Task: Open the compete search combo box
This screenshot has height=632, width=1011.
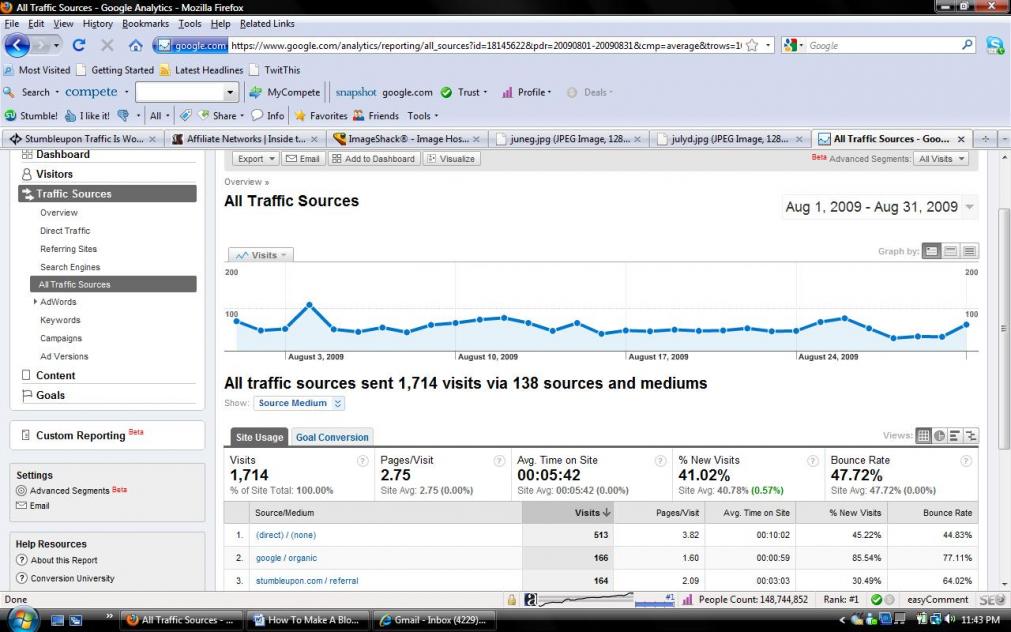Action: coord(187,92)
